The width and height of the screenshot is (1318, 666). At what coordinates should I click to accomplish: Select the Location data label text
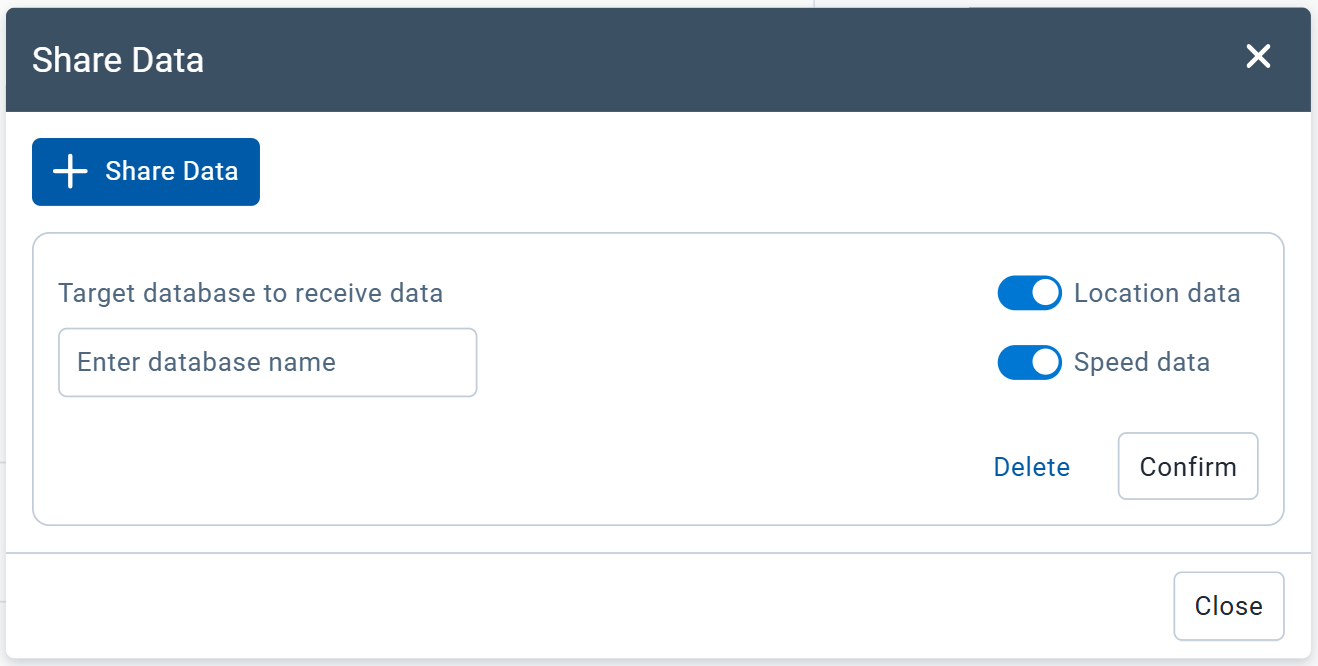pyautogui.click(x=1156, y=292)
